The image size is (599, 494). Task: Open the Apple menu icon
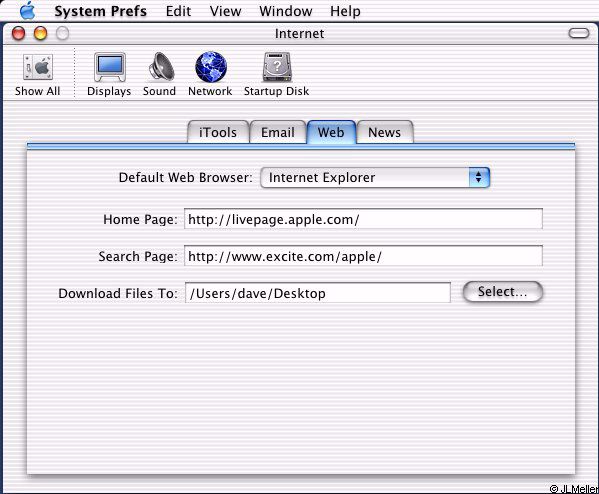tap(28, 10)
